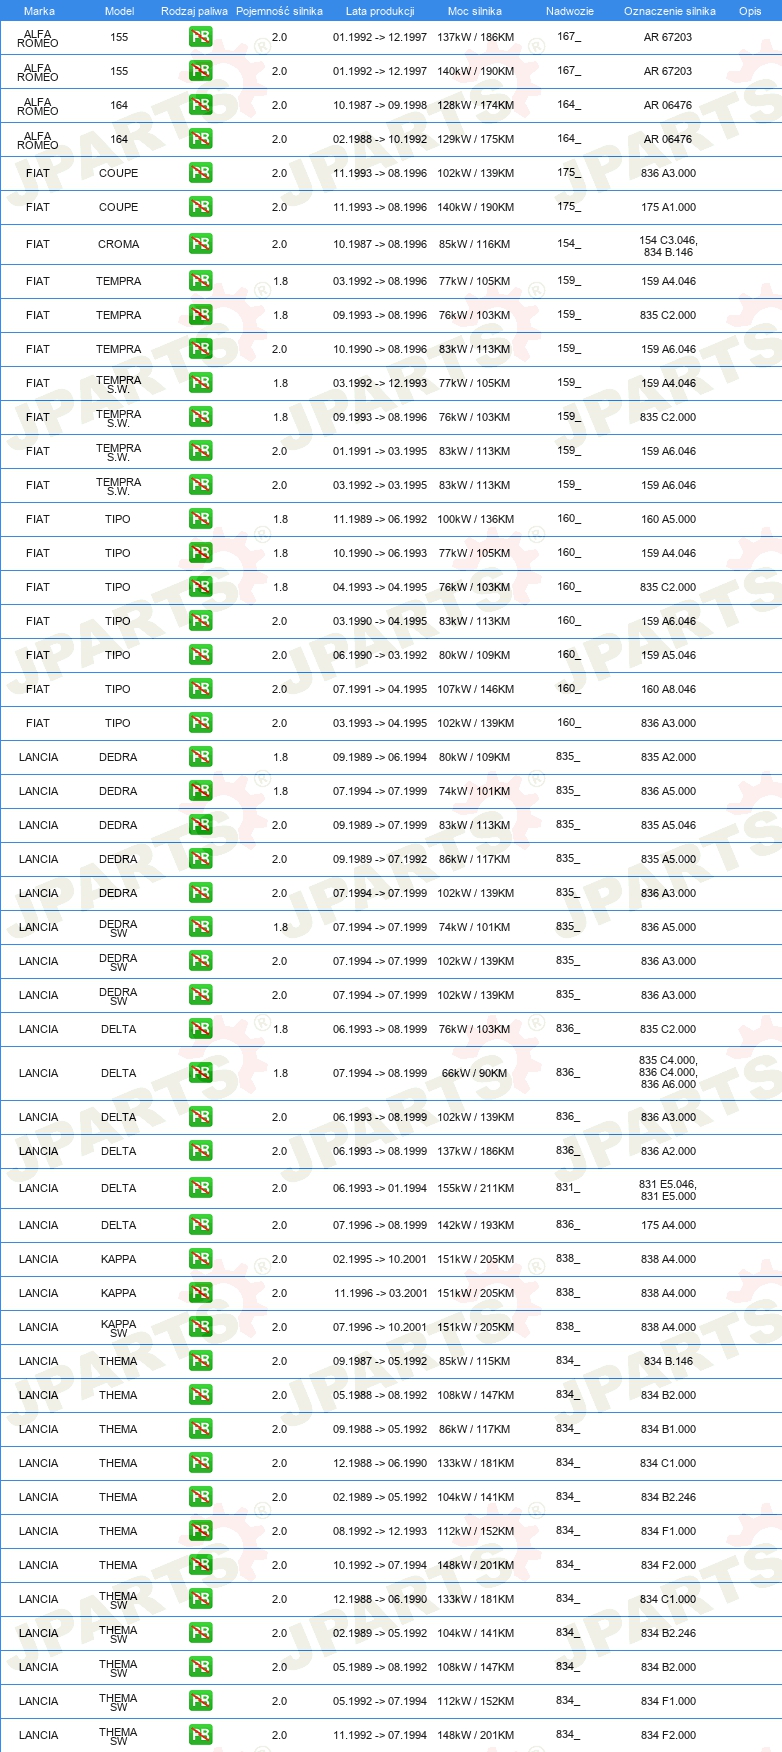Select fuel icon for Lancia Dedra SW 1.8
Screen dimensions: 782x1752
click(x=200, y=927)
